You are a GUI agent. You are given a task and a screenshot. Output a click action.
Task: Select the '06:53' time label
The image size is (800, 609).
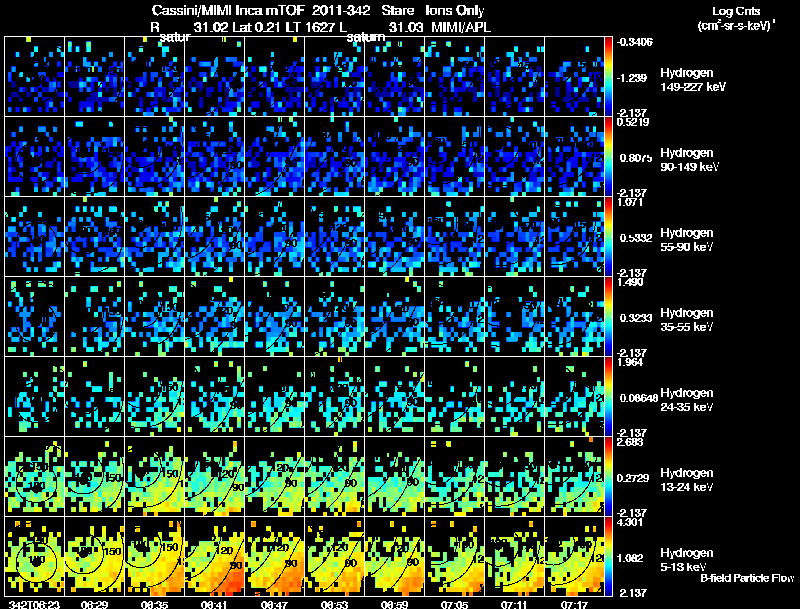335,604
